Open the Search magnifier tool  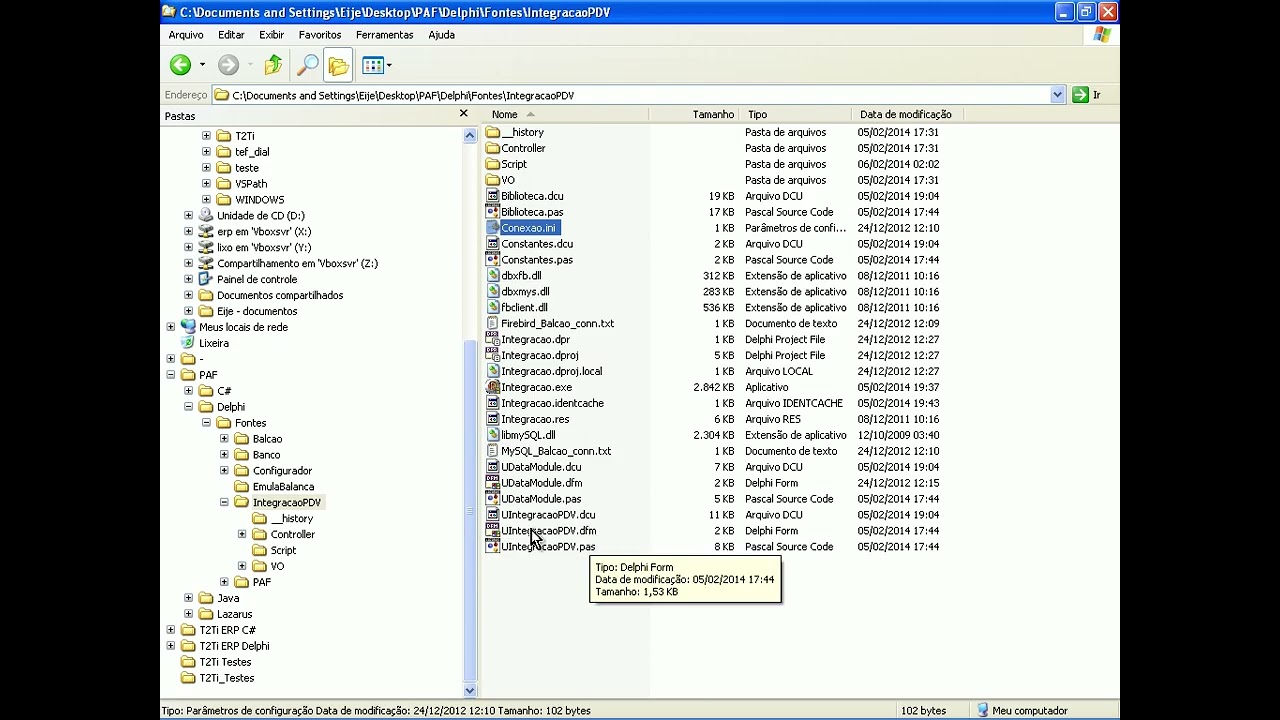pyautogui.click(x=308, y=65)
